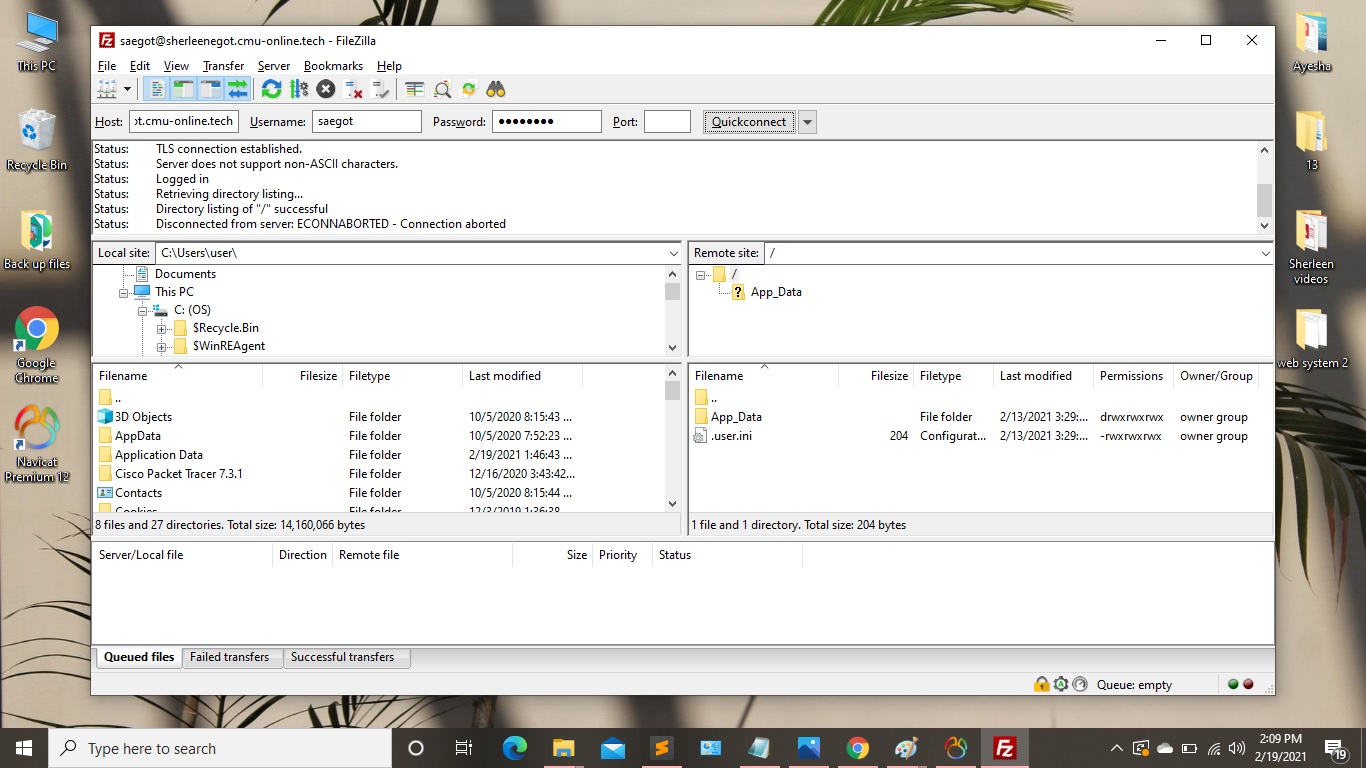Open the Local site path dropdown
Image resolution: width=1366 pixels, height=768 pixels.
click(x=673, y=254)
